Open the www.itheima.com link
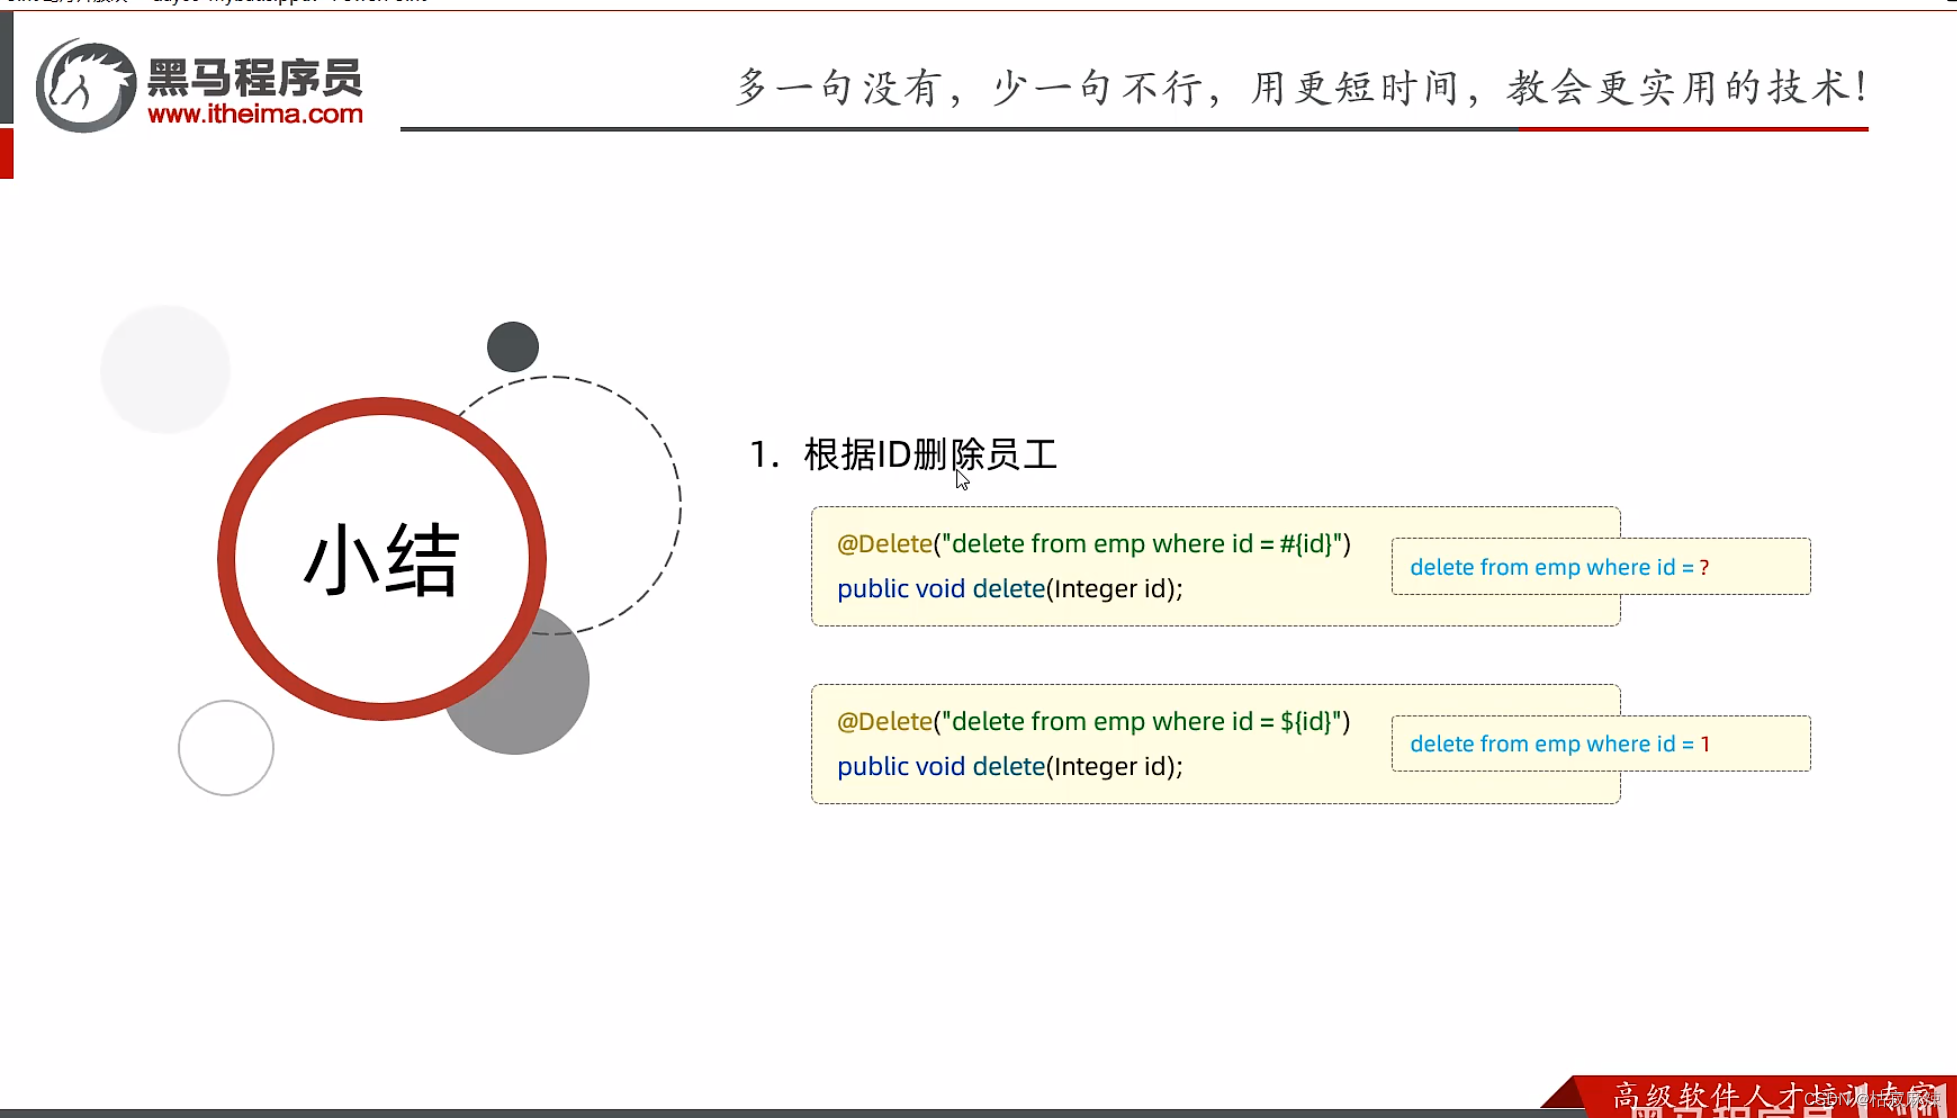The width and height of the screenshot is (1957, 1118). (x=255, y=114)
